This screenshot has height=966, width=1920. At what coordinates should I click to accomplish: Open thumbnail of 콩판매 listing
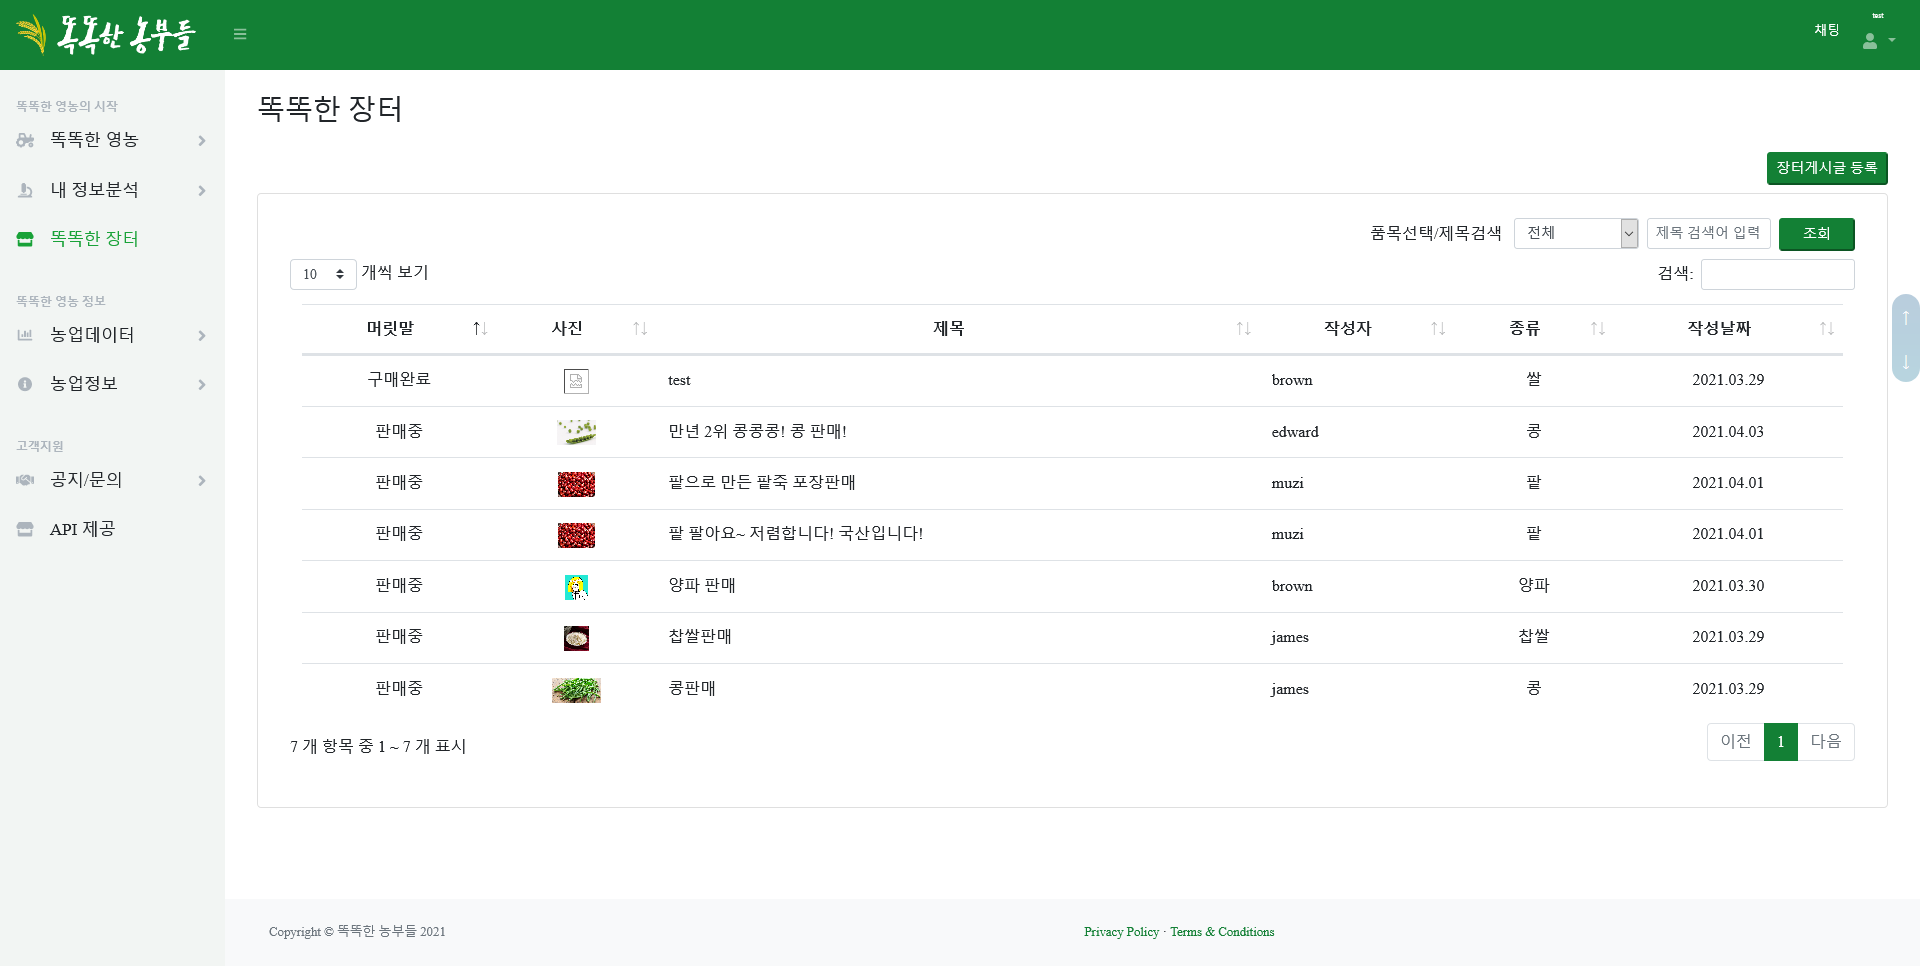576,690
